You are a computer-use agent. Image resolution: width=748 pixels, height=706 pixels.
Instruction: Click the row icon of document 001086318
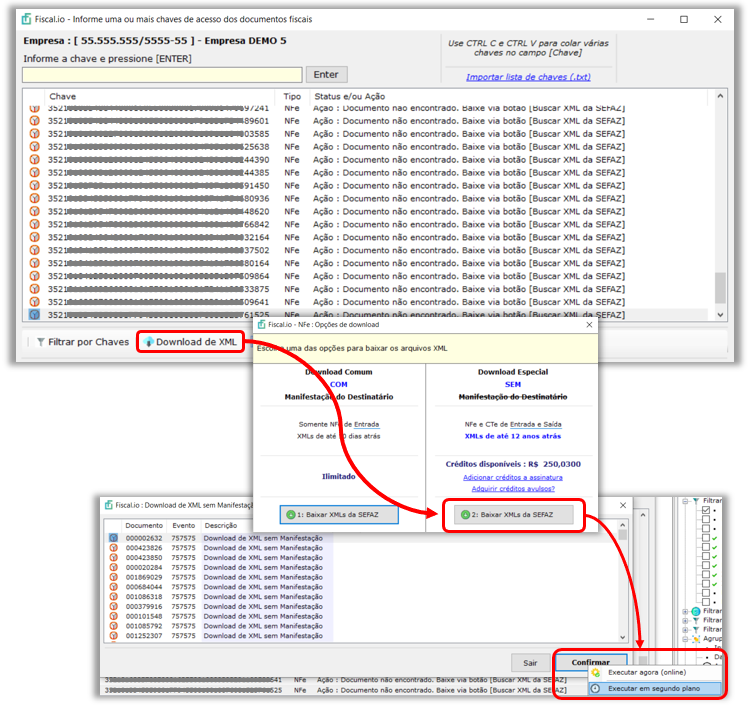(114, 596)
